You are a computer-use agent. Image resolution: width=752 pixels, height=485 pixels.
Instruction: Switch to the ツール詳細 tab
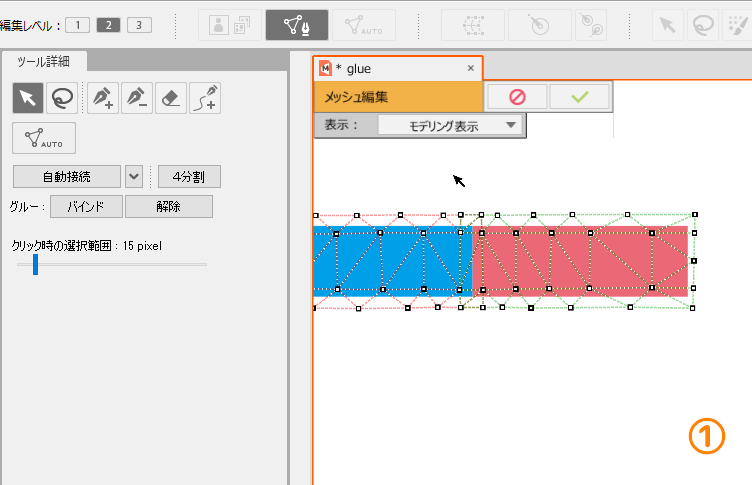[x=44, y=62]
